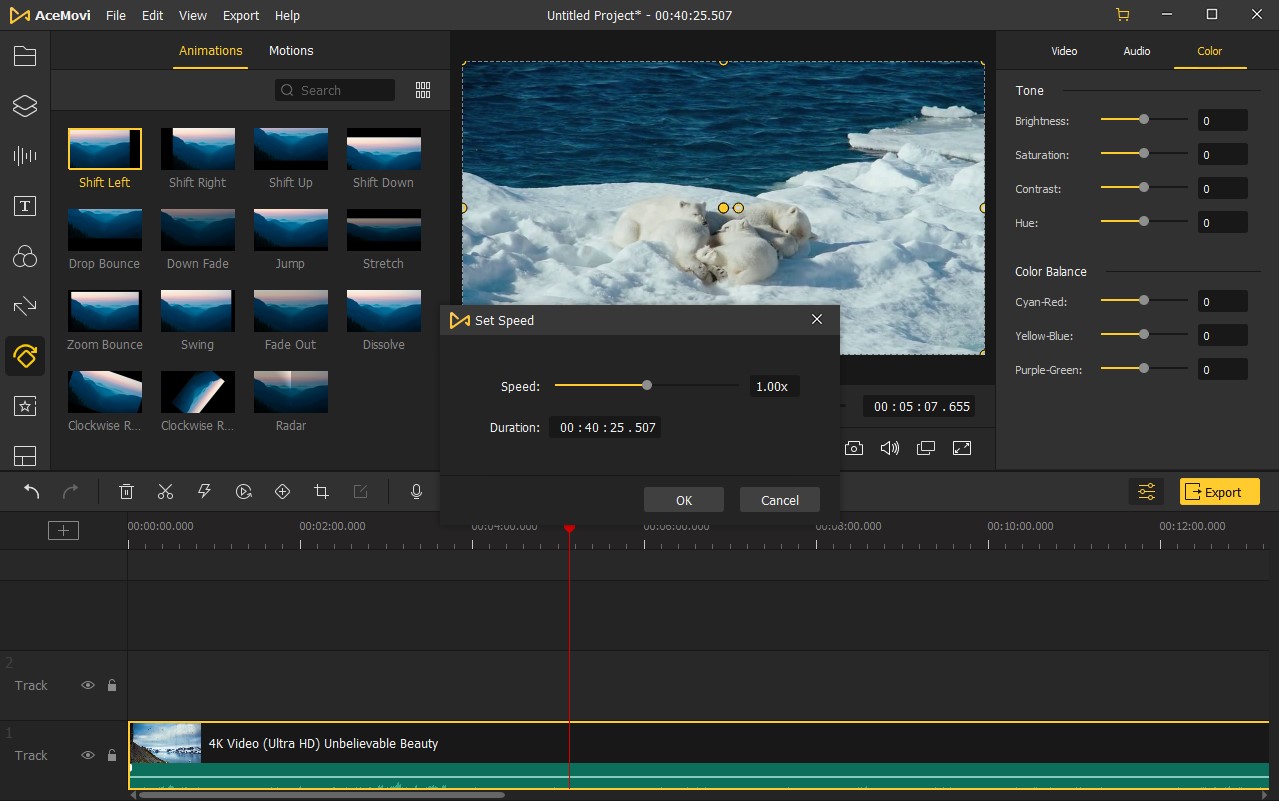
Task: Switch to the Motions tab
Action: pos(291,51)
